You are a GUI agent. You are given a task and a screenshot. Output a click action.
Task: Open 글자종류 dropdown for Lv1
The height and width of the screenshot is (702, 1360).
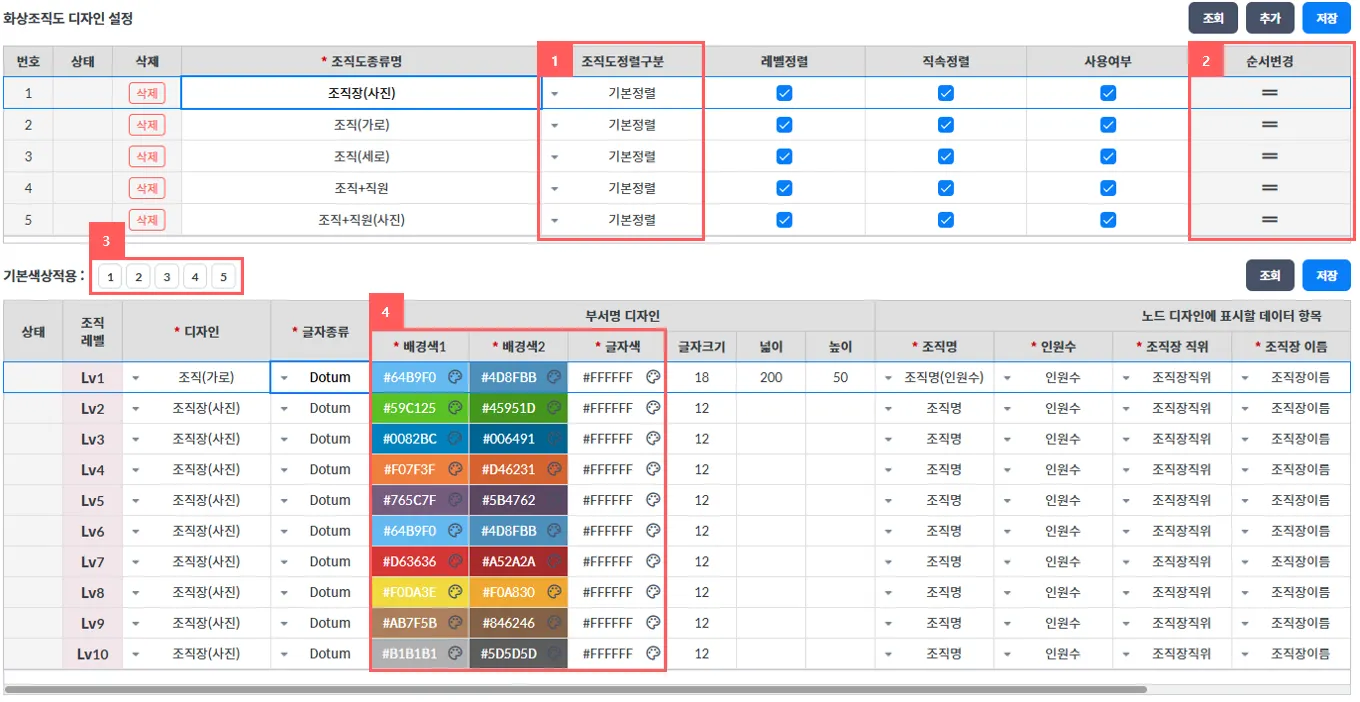pyautogui.click(x=284, y=378)
